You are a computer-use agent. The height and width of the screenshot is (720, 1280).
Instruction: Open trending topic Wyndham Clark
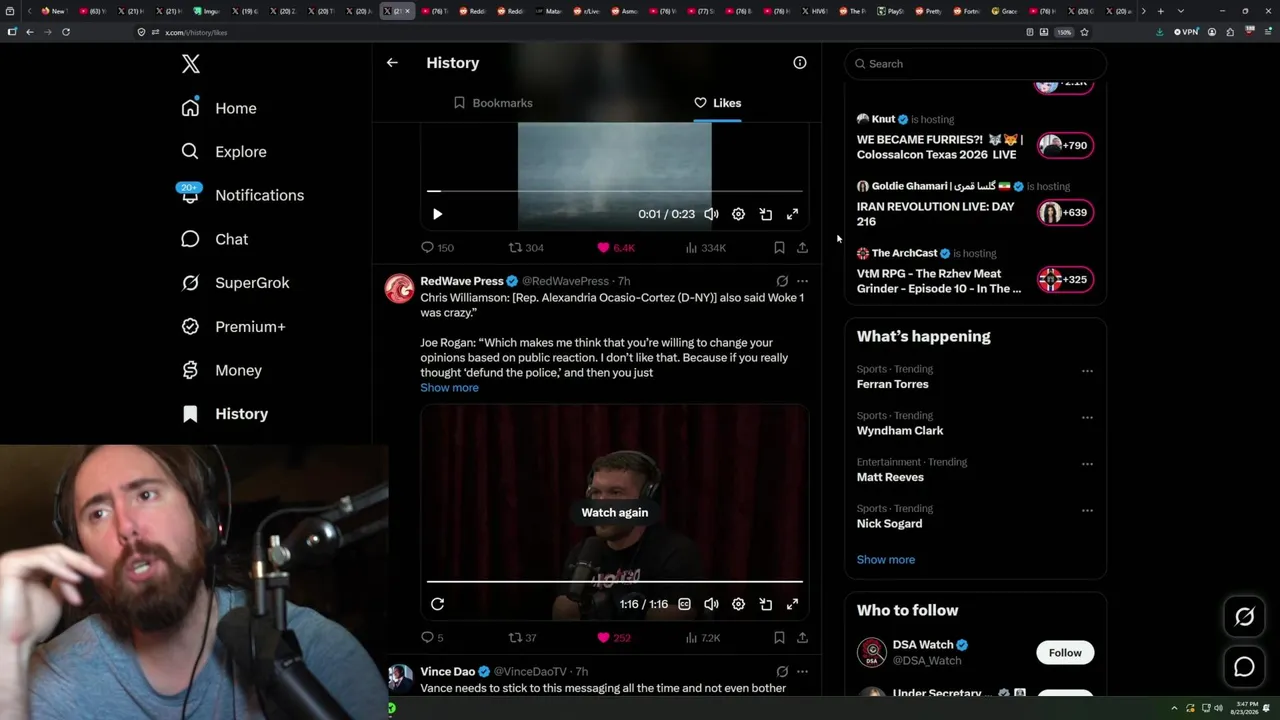pyautogui.click(x=900, y=431)
